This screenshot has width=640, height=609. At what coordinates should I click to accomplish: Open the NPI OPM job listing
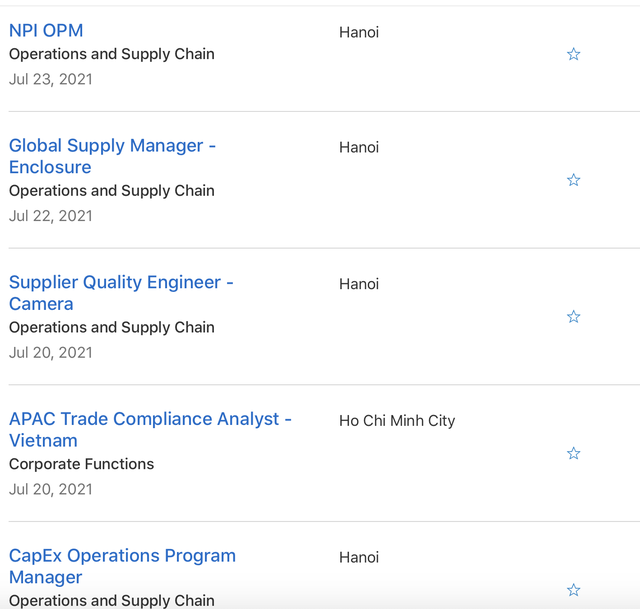pos(46,31)
